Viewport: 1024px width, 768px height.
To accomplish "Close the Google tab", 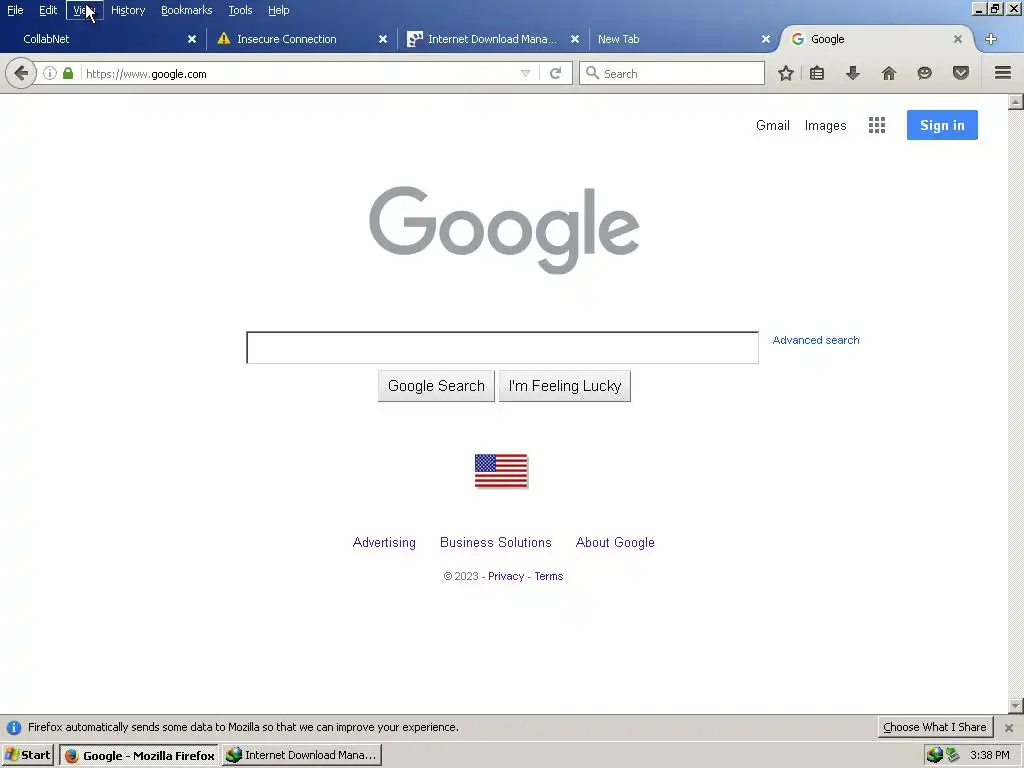I will (957, 39).
